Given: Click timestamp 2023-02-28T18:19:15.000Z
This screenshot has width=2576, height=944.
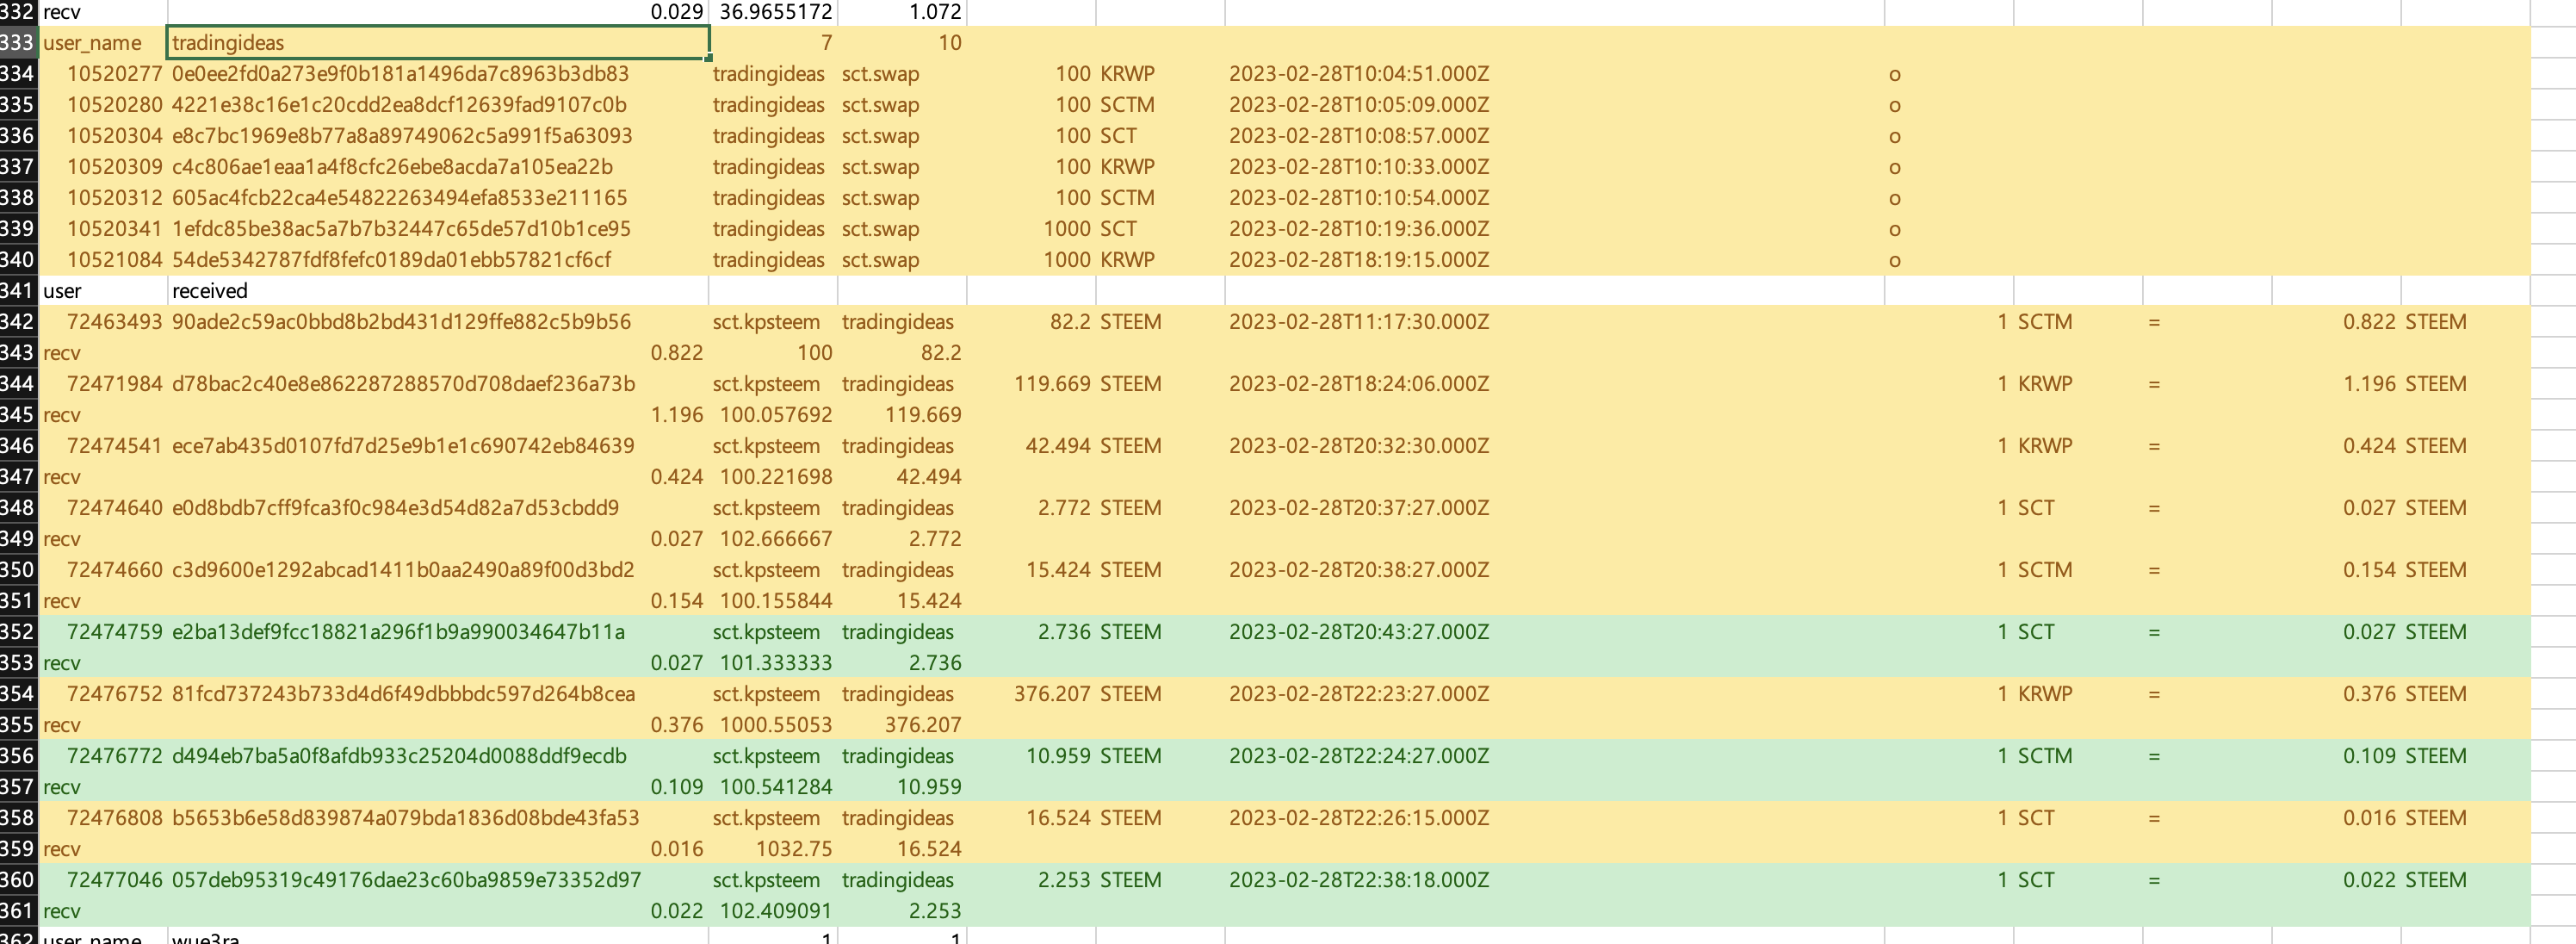Looking at the screenshot, I should coord(1358,260).
